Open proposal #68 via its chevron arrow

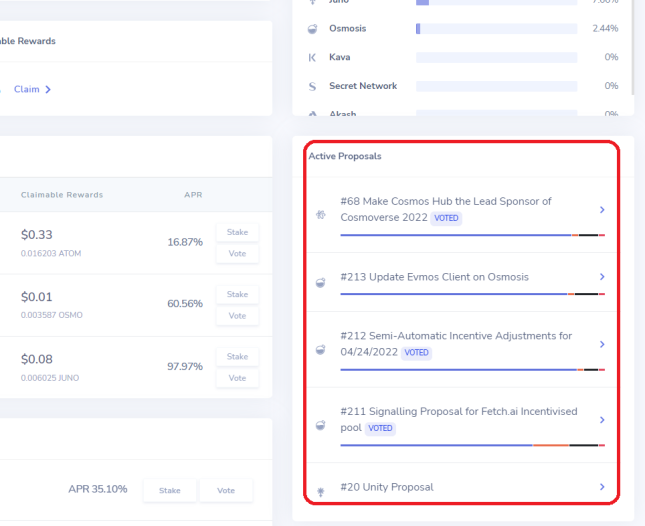[602, 210]
